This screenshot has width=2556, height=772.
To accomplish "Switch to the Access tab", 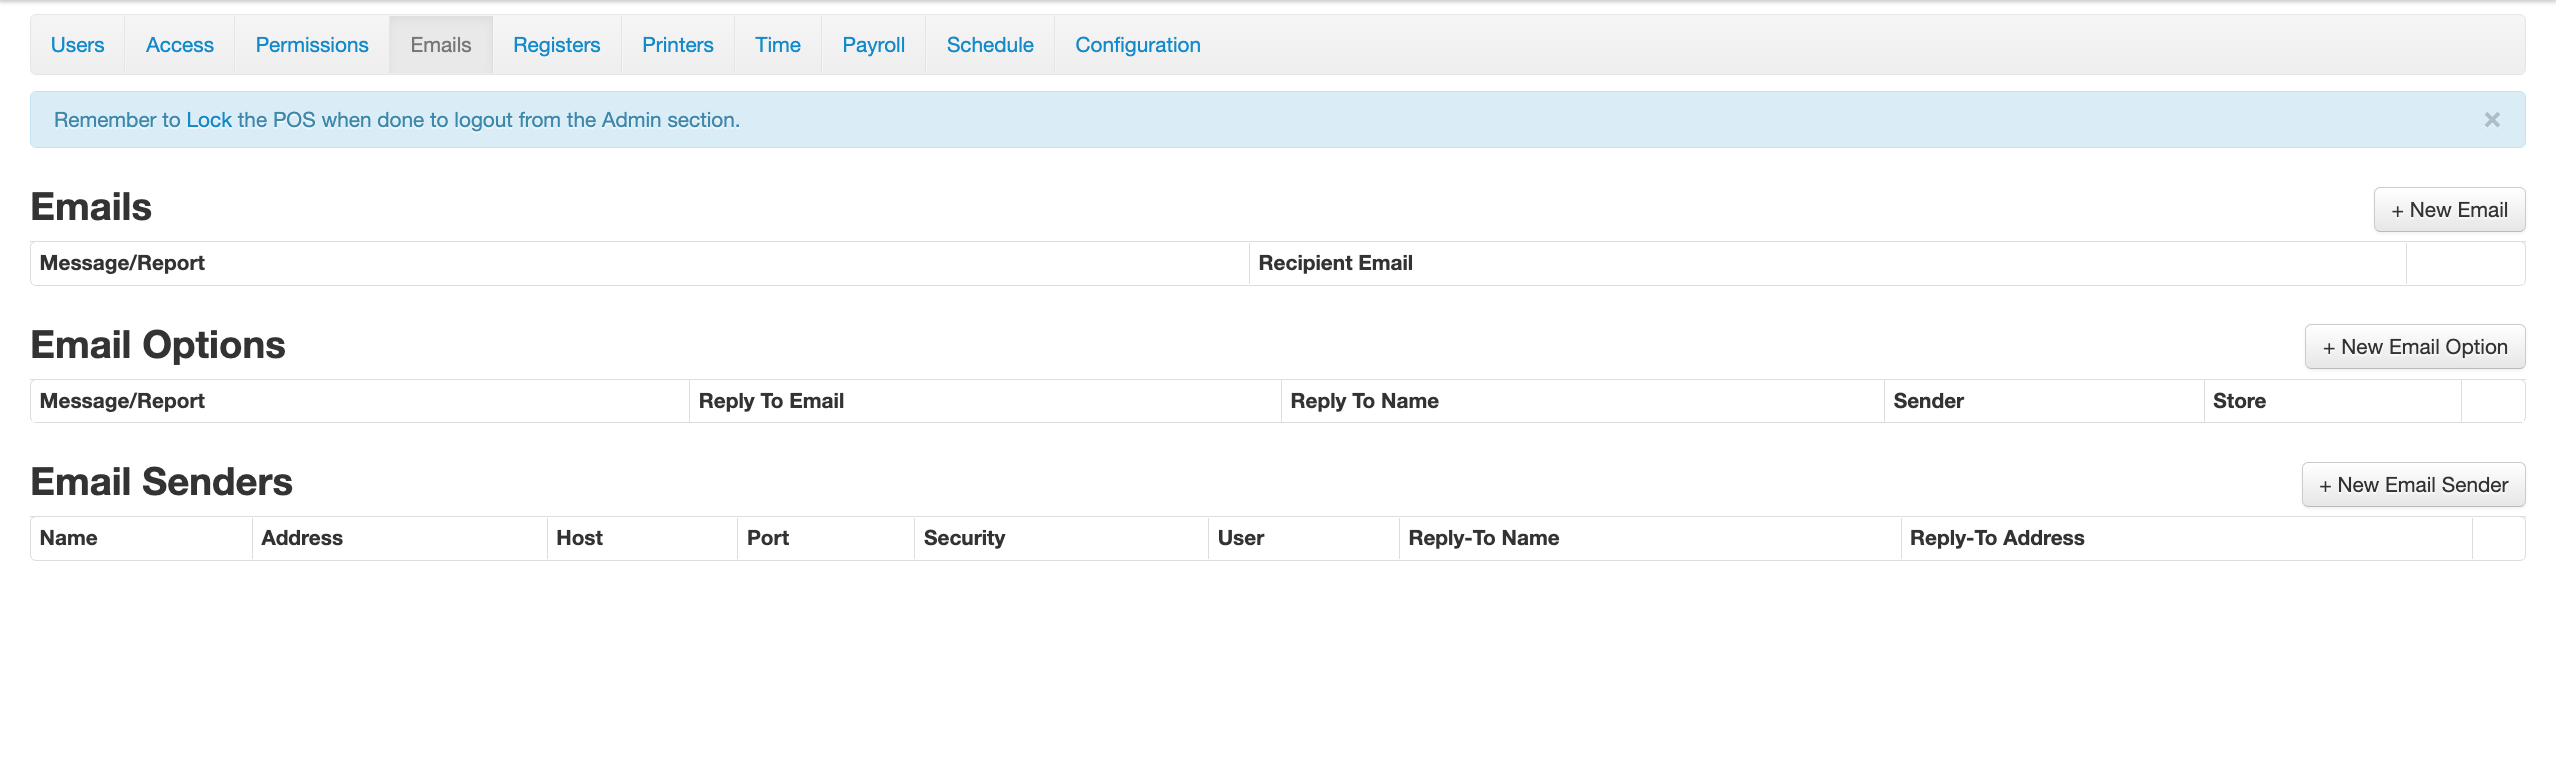I will coord(179,45).
